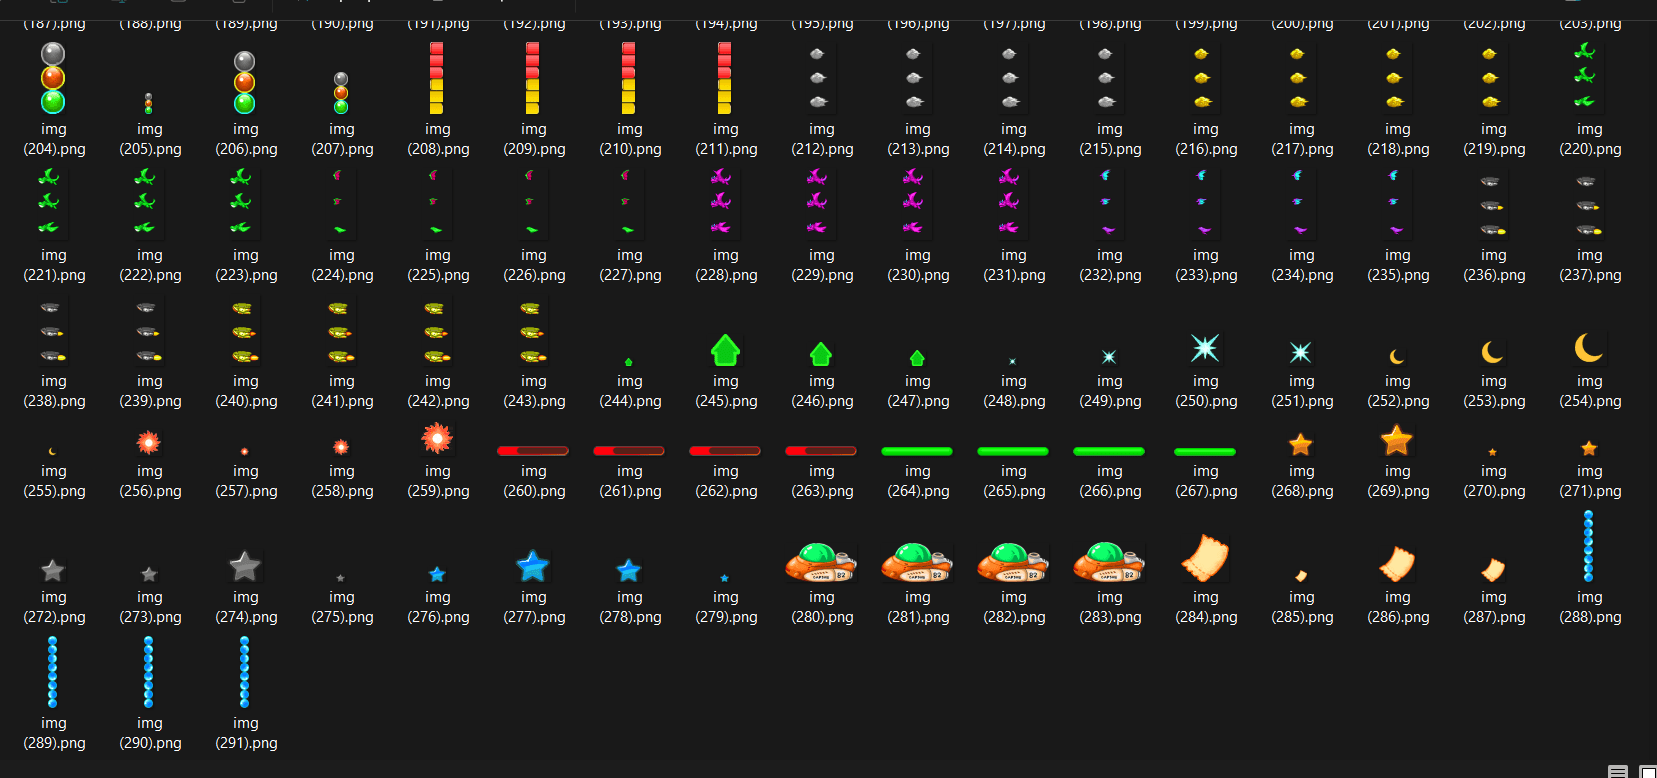Screen dimensions: 1657x778
Task: Select file name img (222).png
Action: (150, 265)
